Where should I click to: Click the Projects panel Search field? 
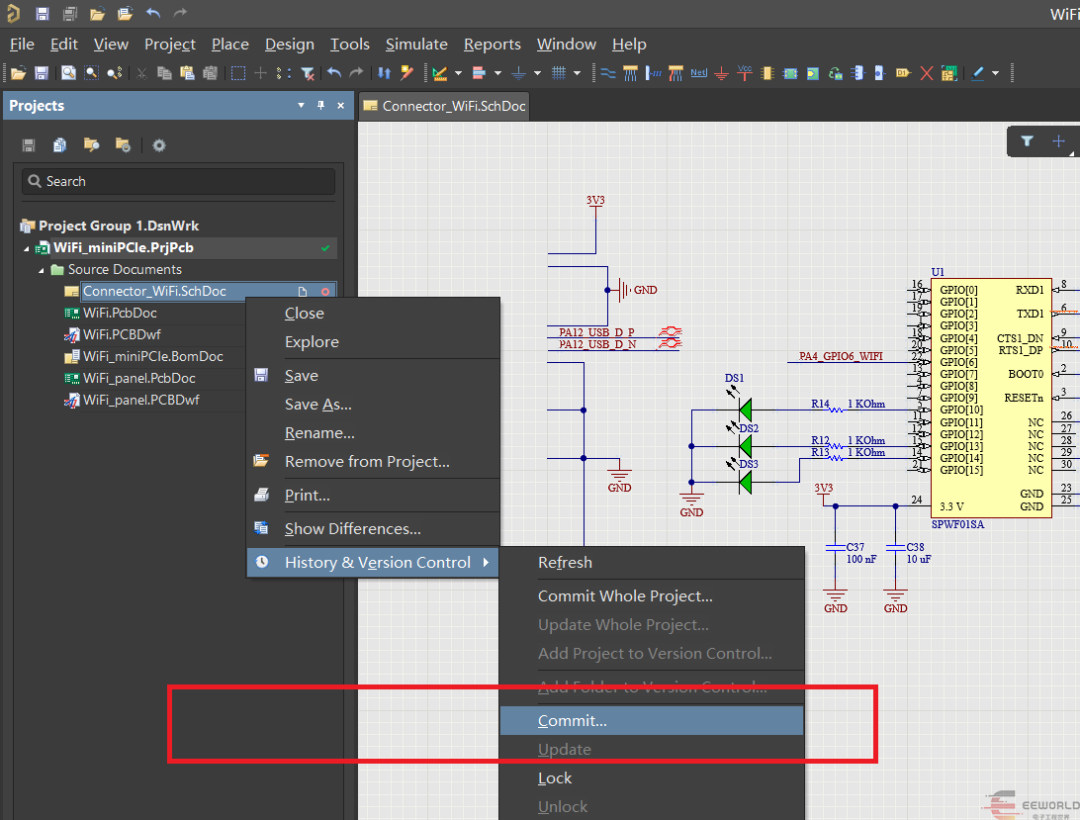pos(178,181)
